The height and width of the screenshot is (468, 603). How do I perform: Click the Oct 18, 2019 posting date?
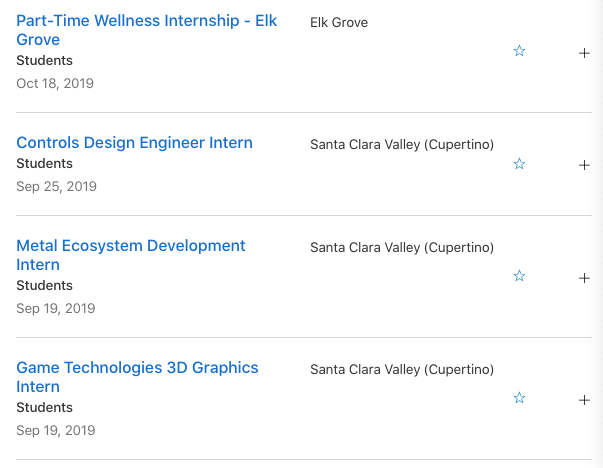pyautogui.click(x=55, y=83)
